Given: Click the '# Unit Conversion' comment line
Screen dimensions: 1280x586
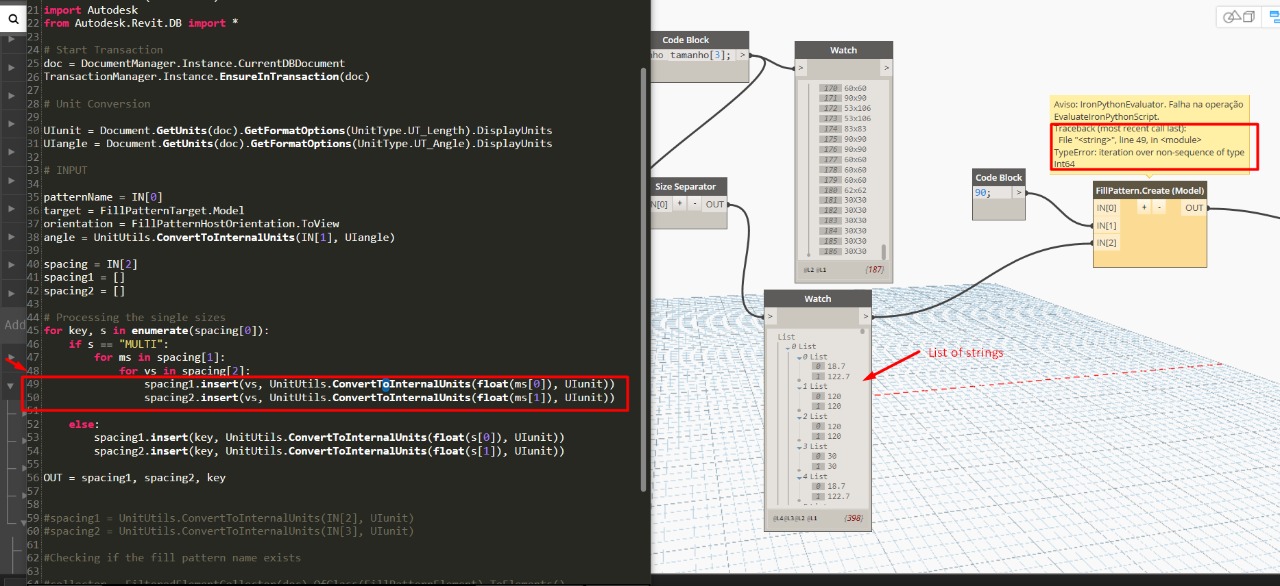Looking at the screenshot, I should point(97,103).
